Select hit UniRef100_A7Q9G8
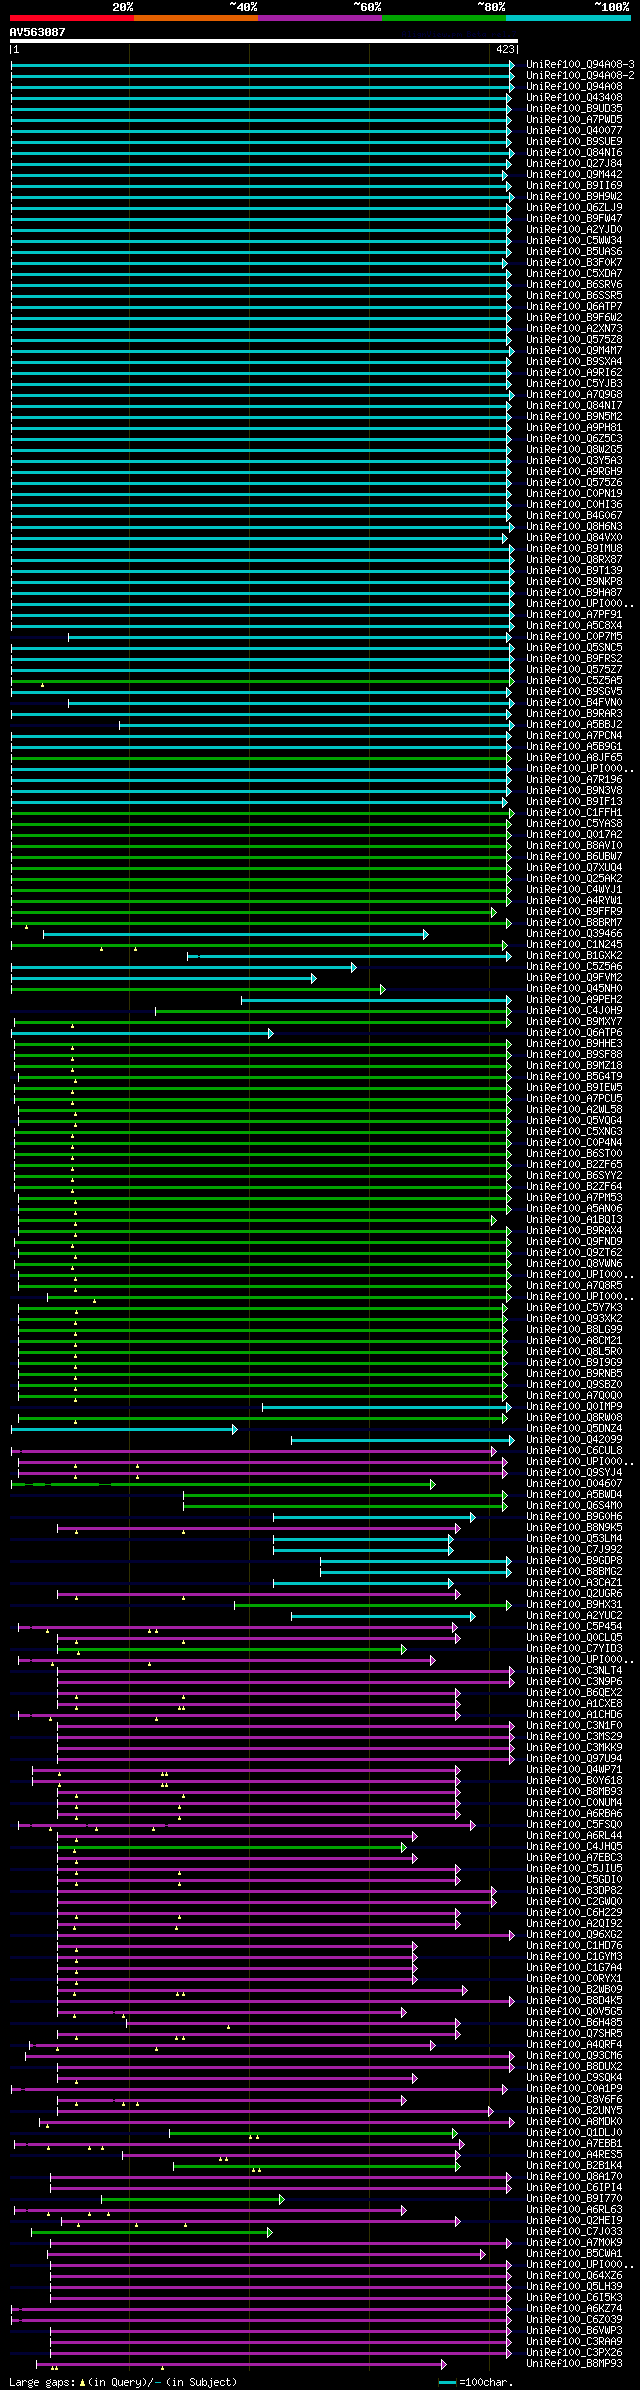The image size is (640, 2390). point(574,395)
